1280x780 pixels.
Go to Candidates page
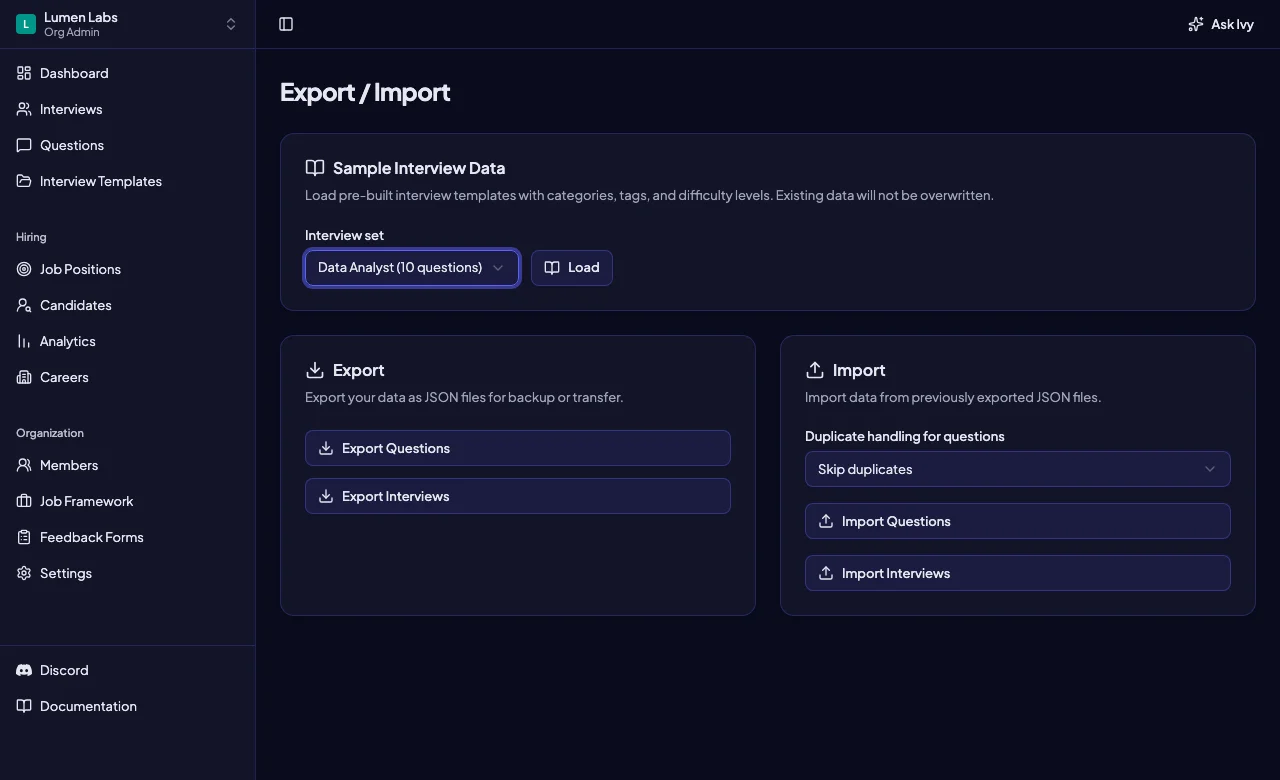coord(128,305)
